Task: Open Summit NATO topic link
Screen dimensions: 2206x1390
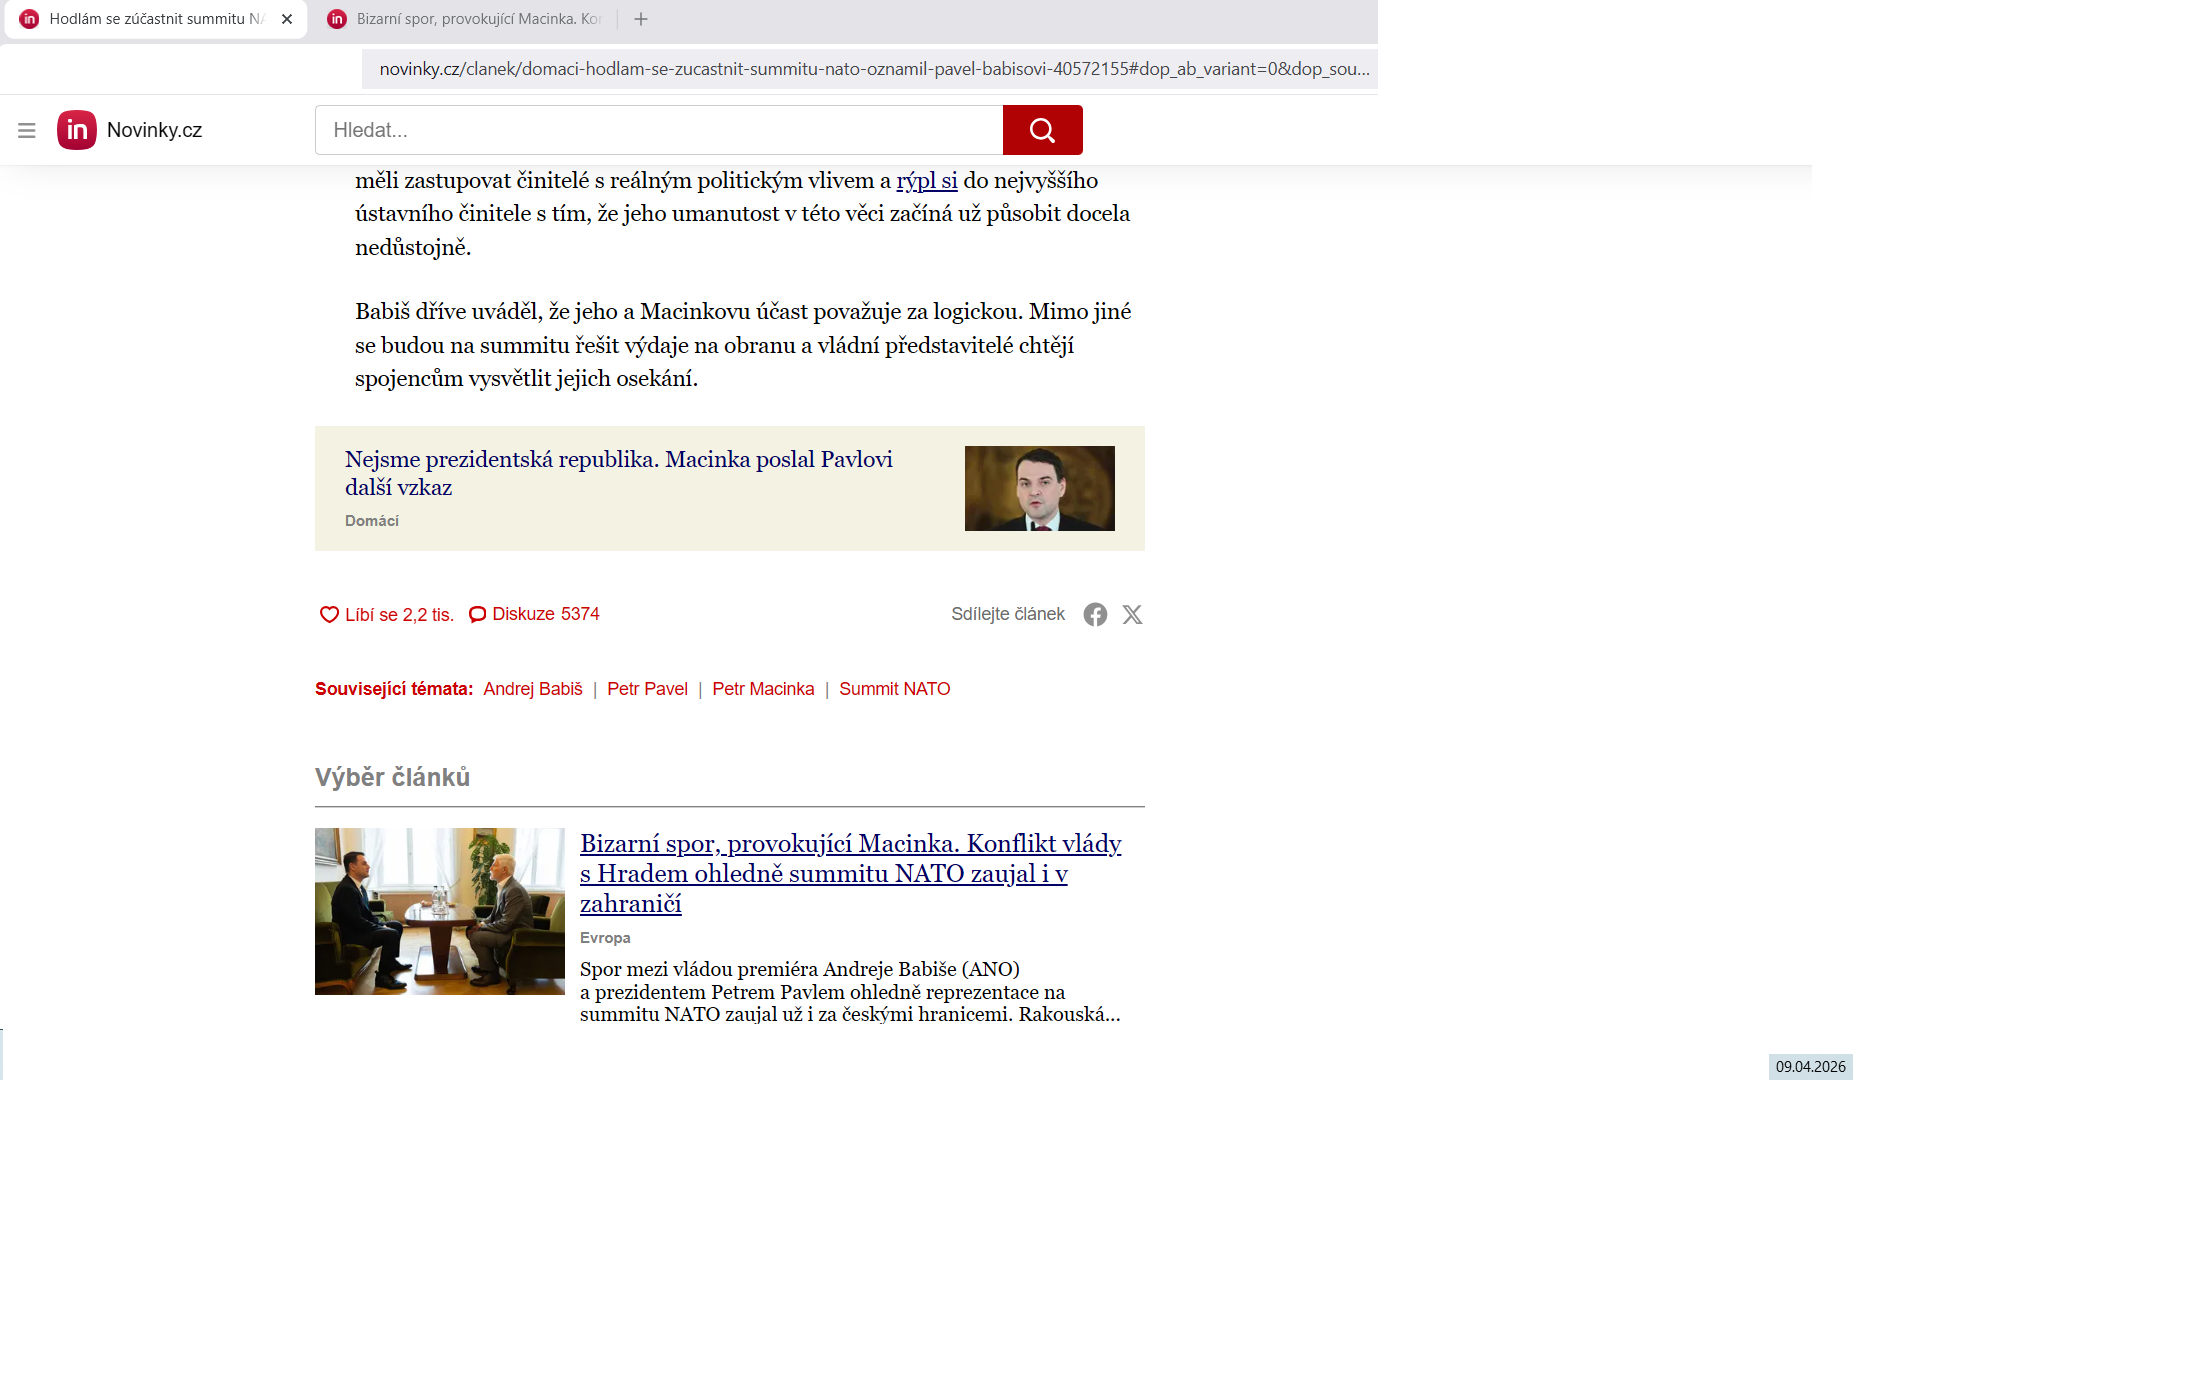Action: pyautogui.click(x=894, y=689)
